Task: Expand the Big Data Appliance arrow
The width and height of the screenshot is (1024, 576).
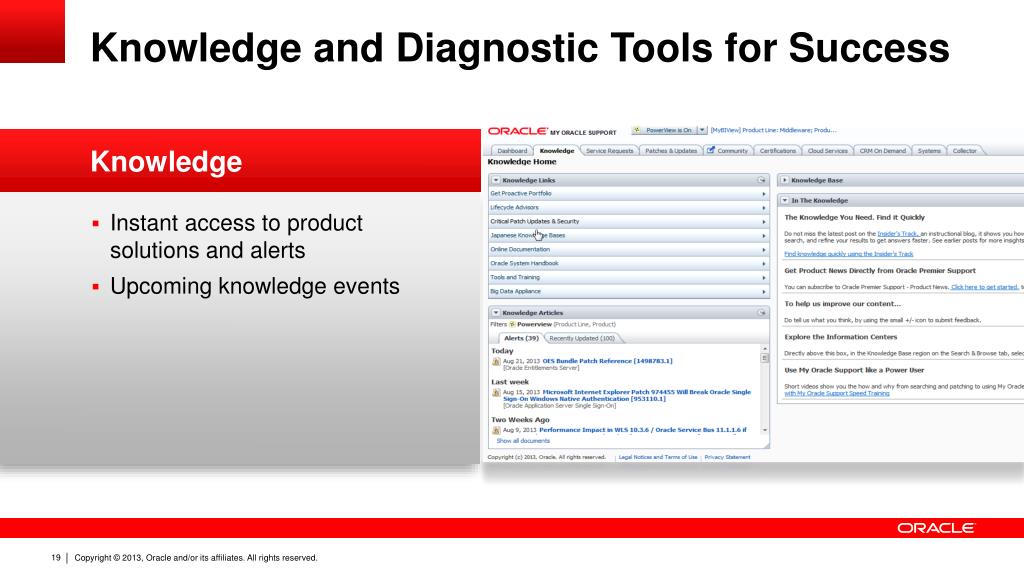Action: click(763, 291)
